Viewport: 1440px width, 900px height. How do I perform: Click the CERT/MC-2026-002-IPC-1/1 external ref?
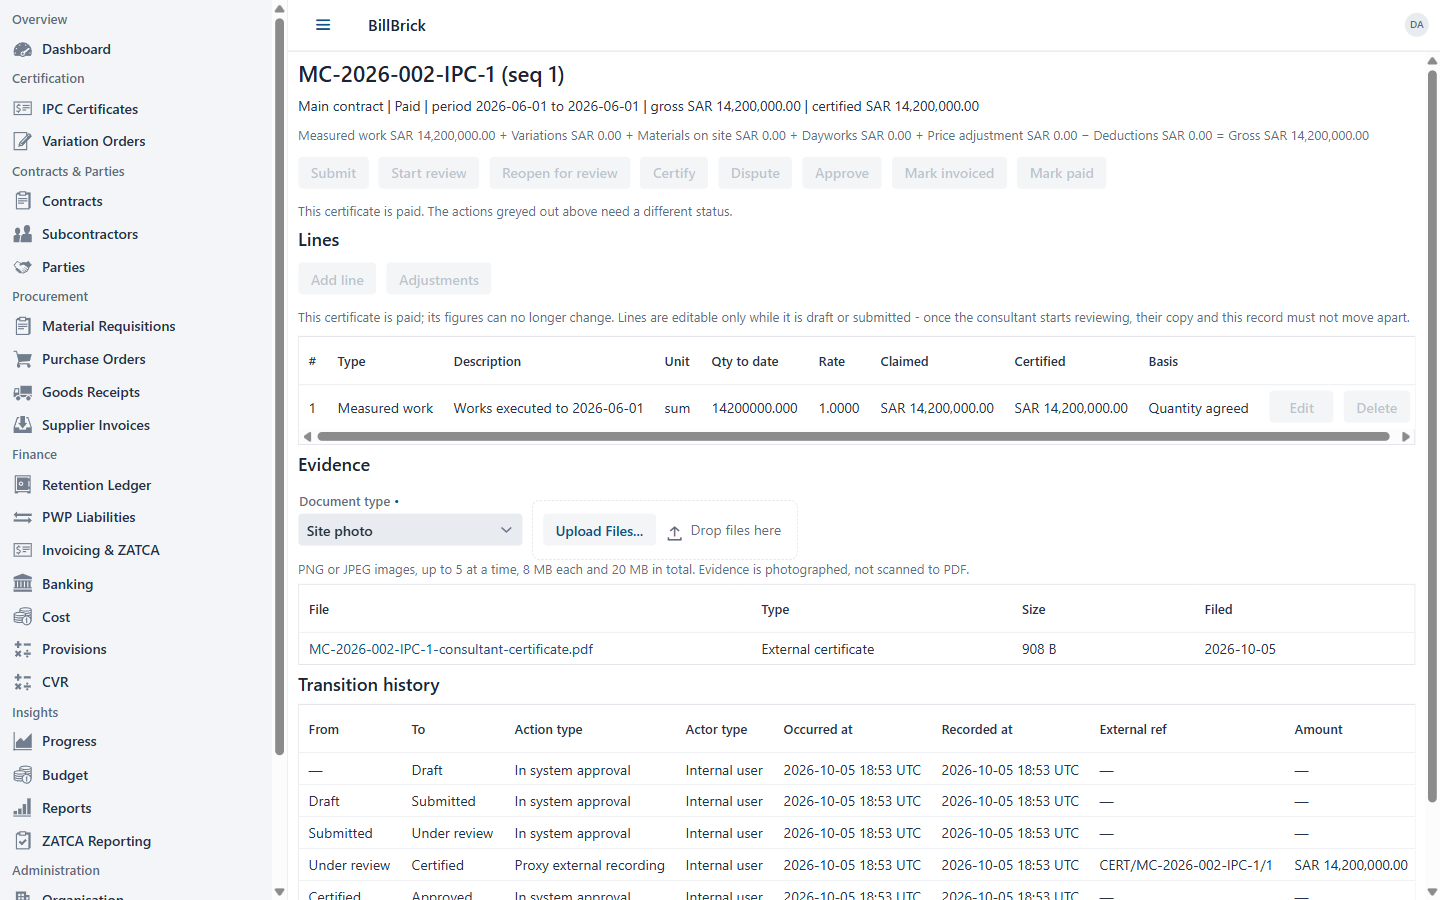coord(1186,865)
